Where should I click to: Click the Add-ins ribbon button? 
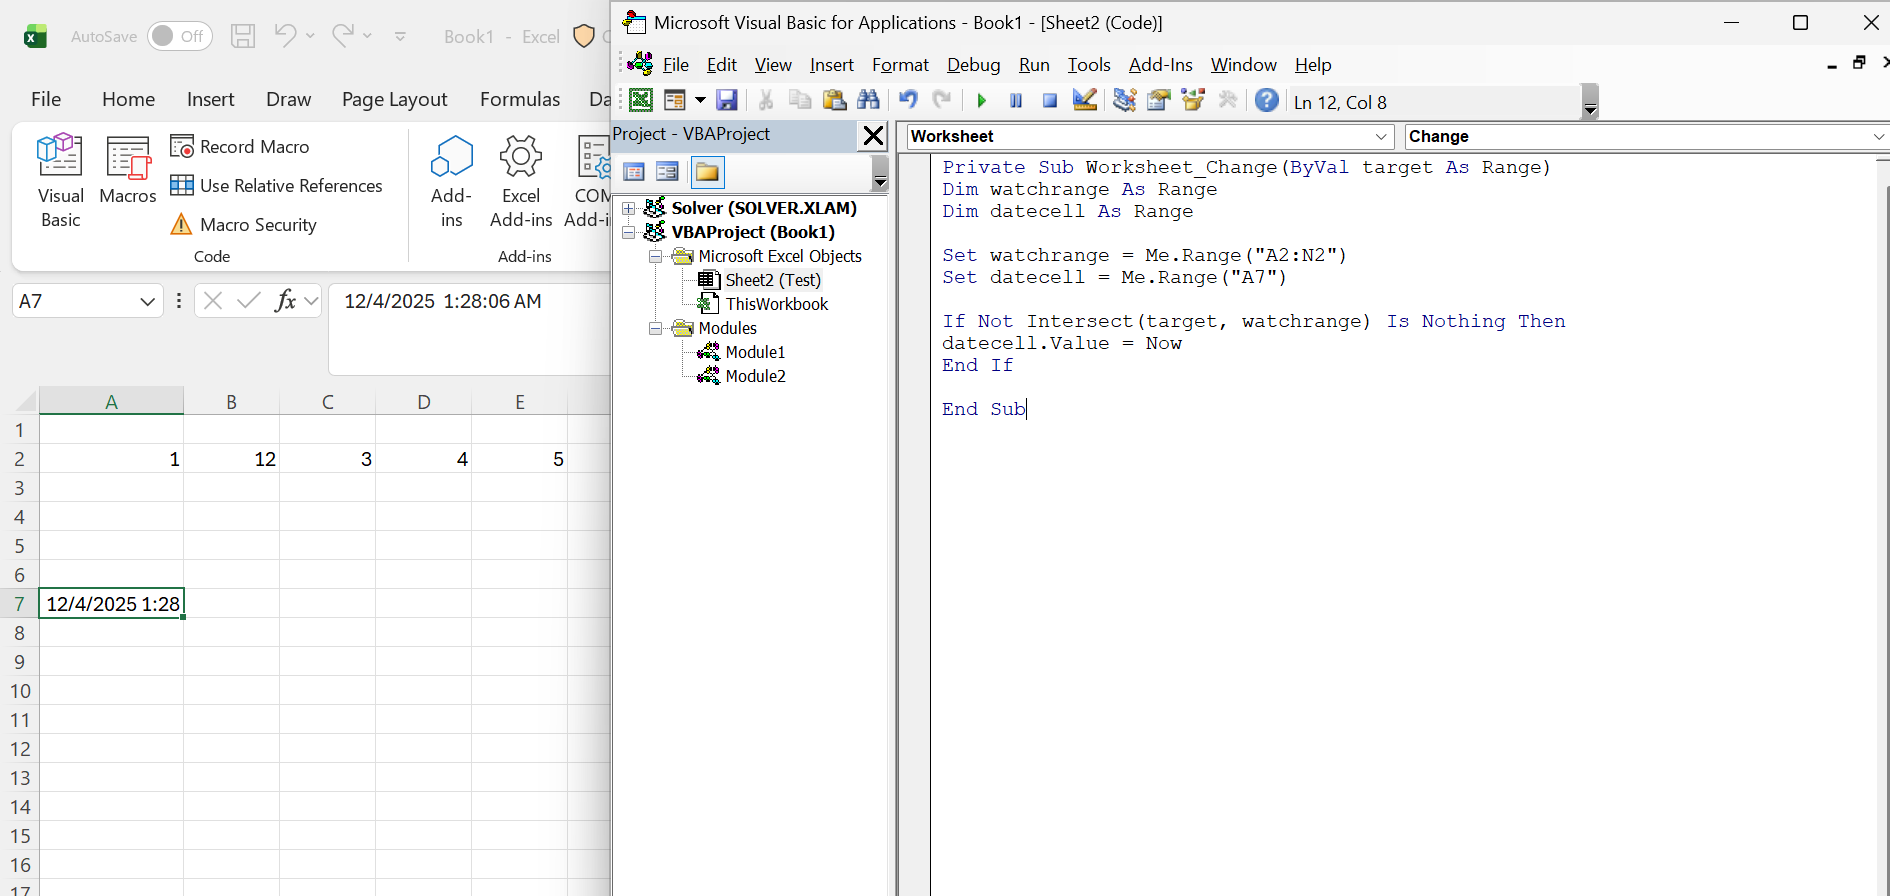pos(451,181)
